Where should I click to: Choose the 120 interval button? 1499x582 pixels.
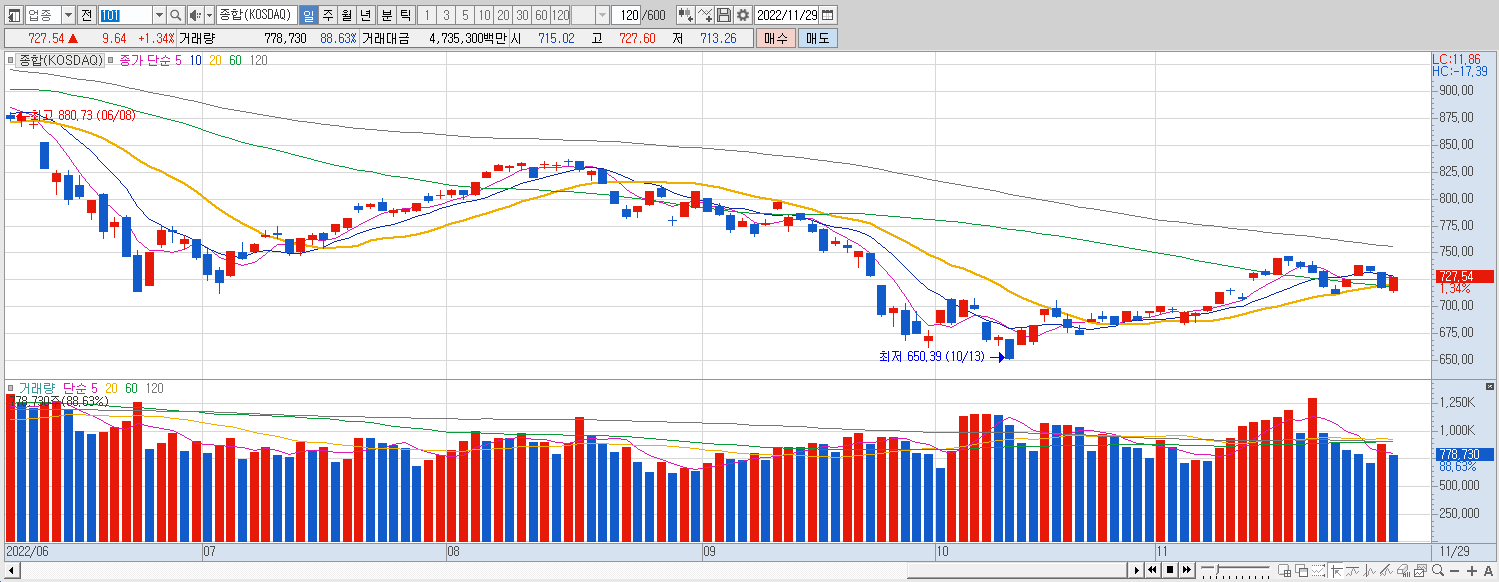pyautogui.click(x=560, y=15)
